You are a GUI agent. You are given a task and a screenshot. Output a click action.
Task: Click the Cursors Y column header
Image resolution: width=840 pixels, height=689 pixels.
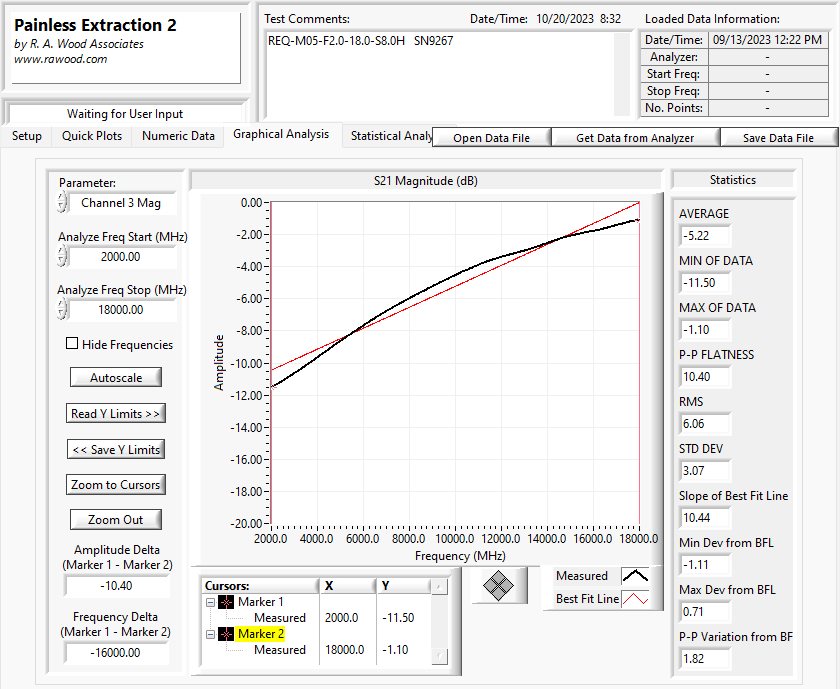click(x=403, y=586)
